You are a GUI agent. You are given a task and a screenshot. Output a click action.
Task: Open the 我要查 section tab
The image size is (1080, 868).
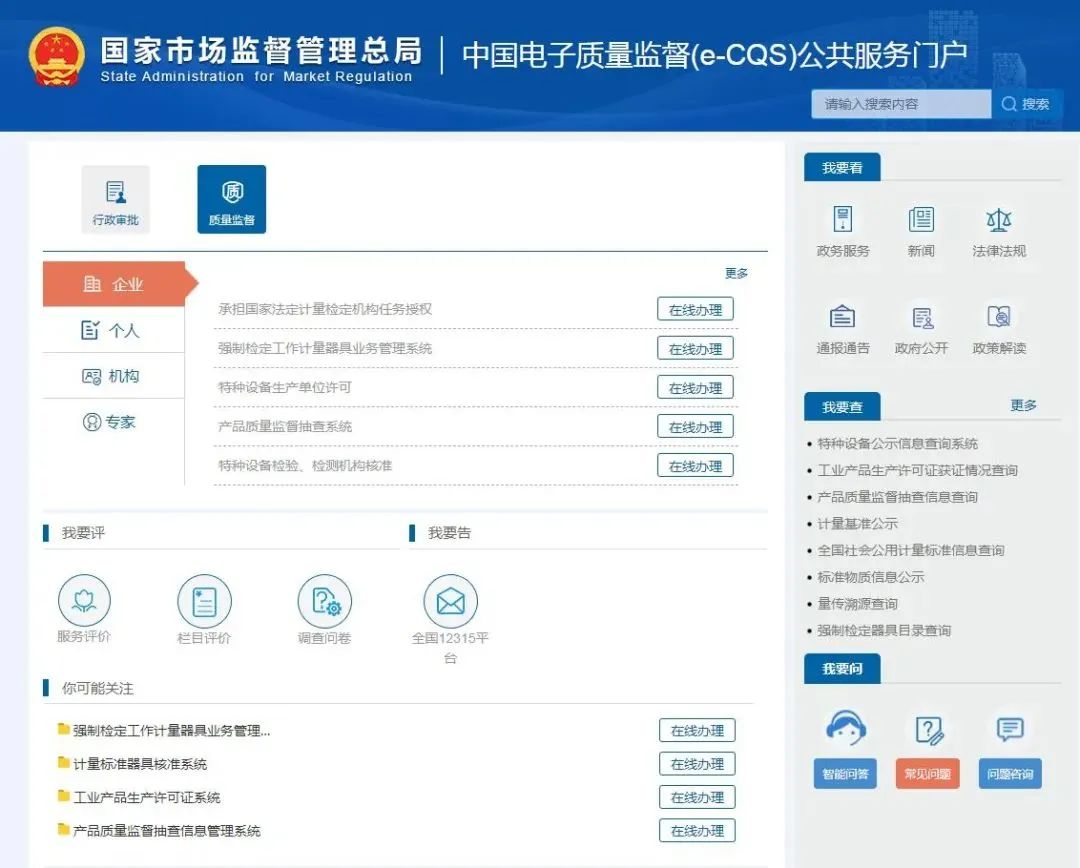[x=842, y=406]
